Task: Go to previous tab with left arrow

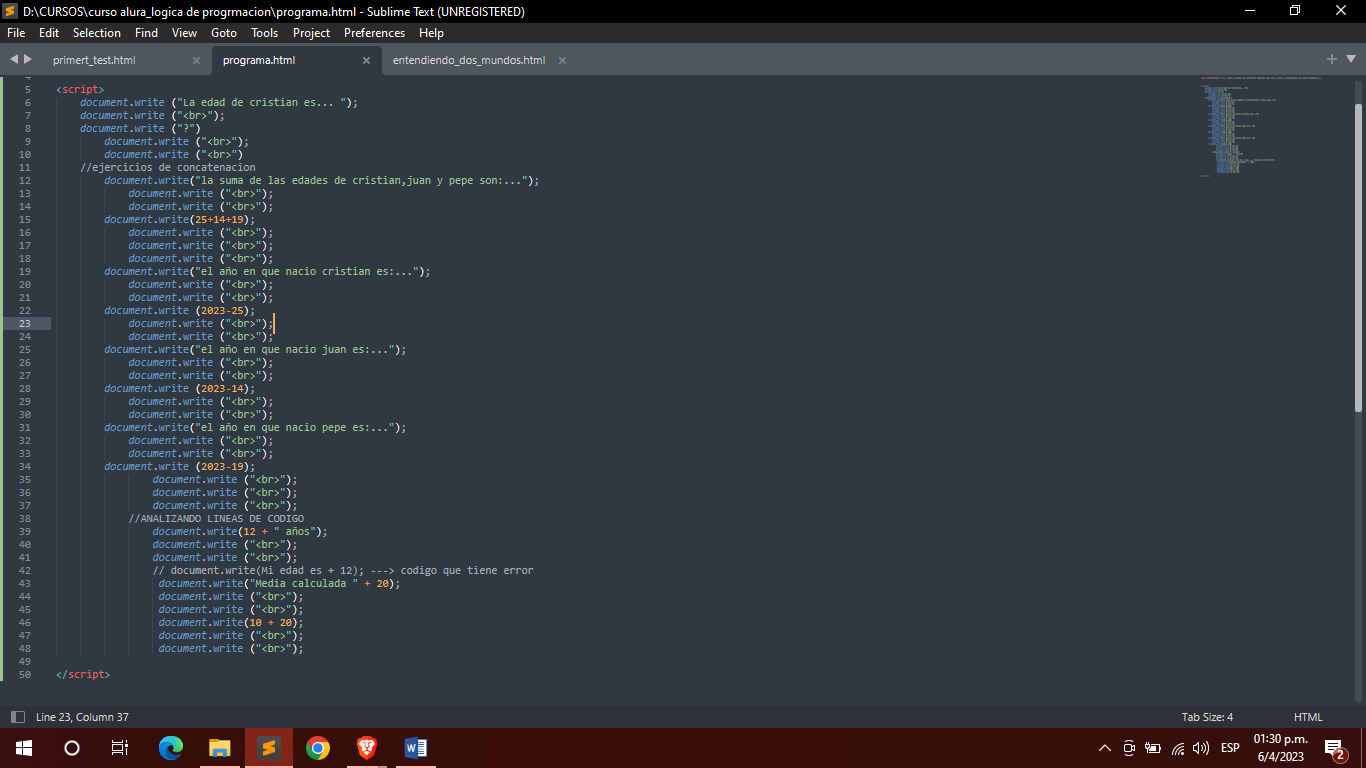Action: tap(14, 59)
